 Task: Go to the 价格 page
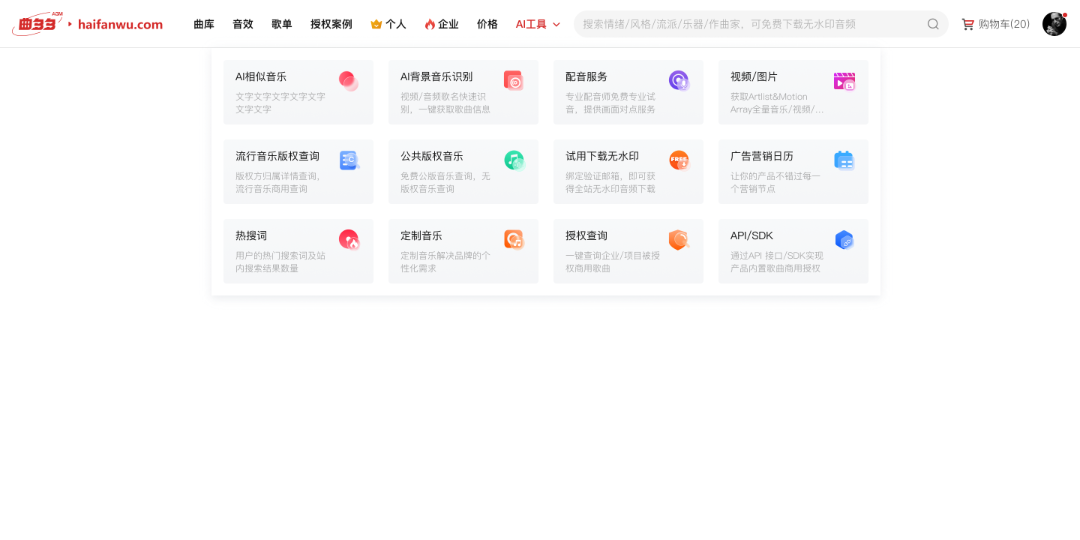[x=487, y=24]
